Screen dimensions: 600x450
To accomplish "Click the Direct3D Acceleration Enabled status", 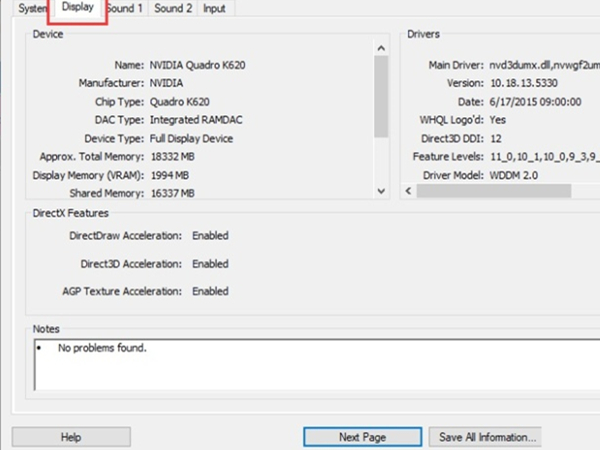I will click(210, 264).
